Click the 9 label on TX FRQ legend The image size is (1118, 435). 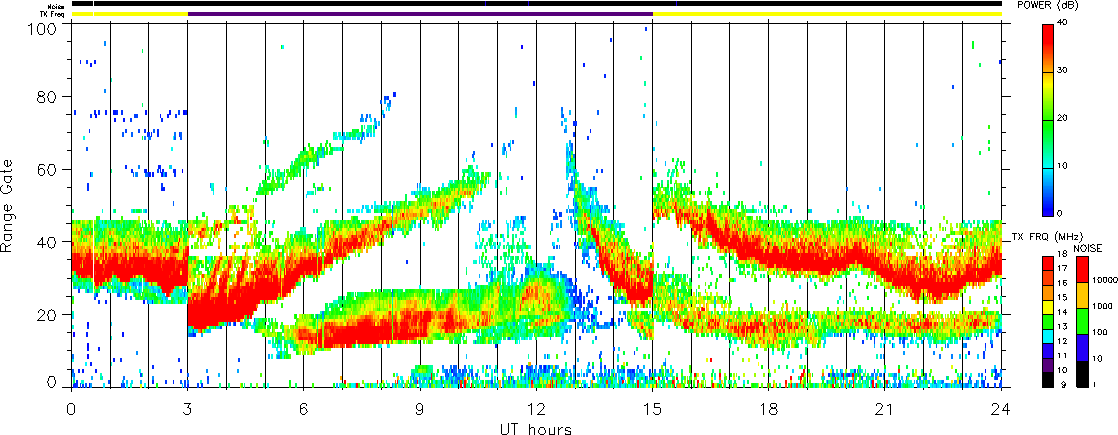[1063, 384]
